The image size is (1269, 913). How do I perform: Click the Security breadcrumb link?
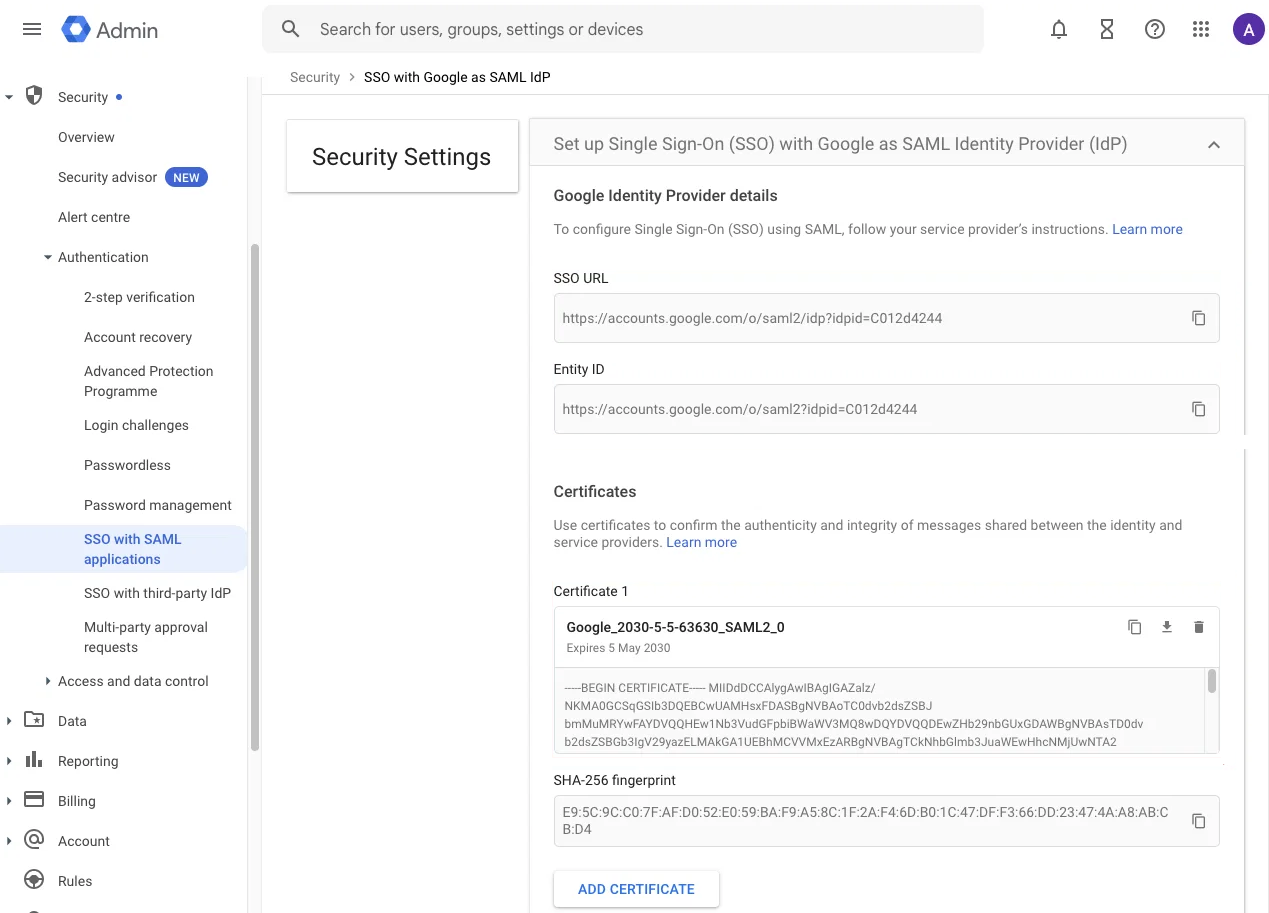[x=315, y=77]
